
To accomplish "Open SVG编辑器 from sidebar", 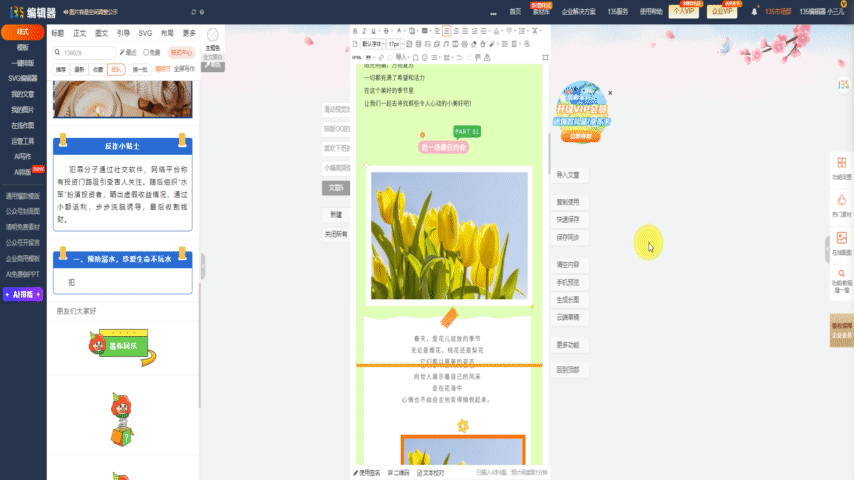I will 23,78.
